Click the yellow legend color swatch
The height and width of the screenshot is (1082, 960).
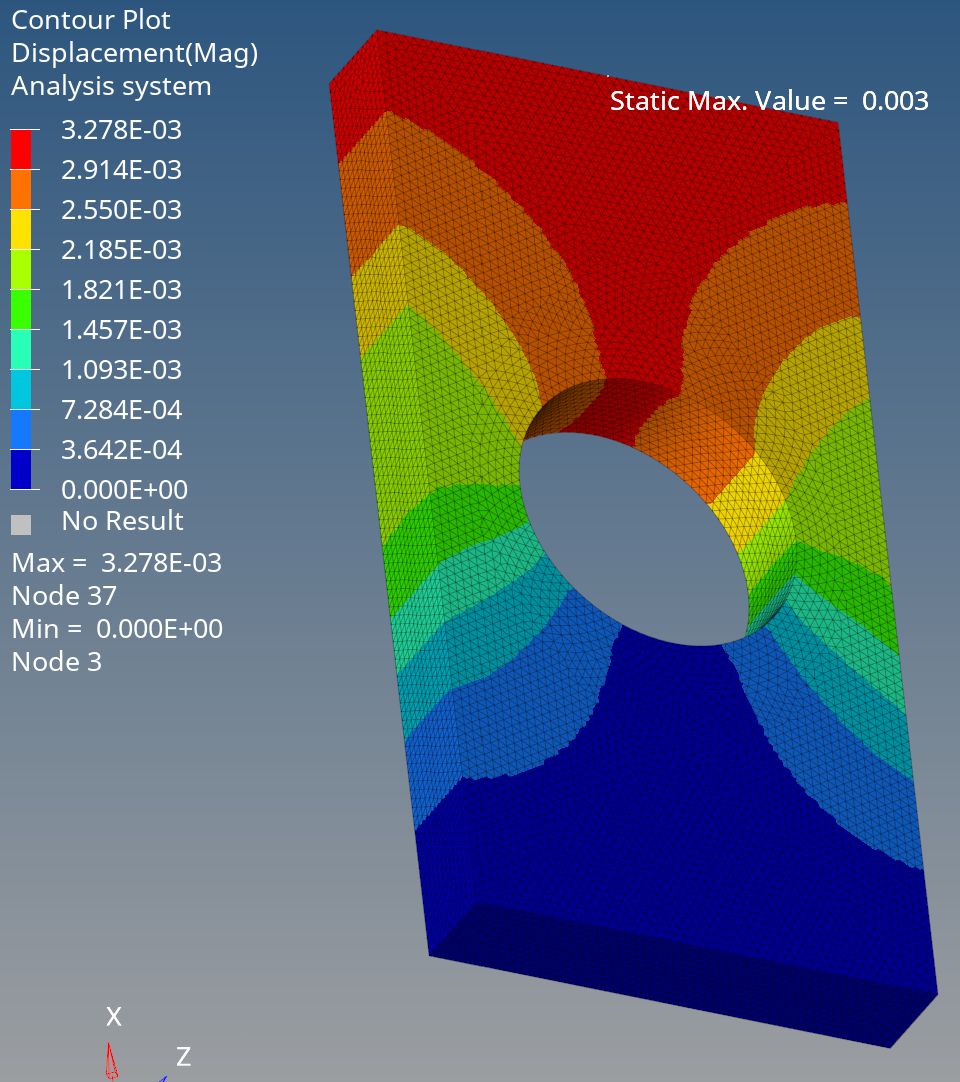coord(21,229)
